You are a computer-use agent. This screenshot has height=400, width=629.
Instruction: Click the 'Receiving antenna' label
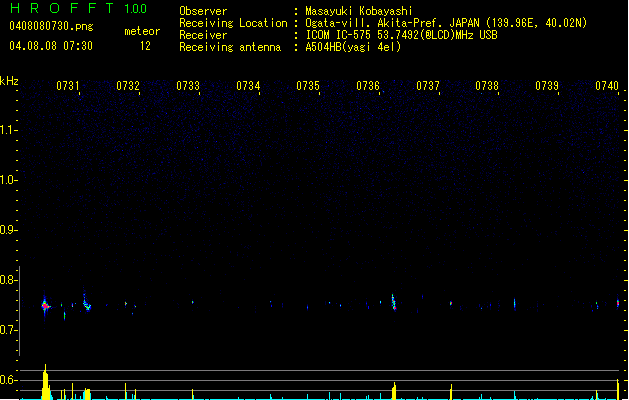[x=230, y=47]
